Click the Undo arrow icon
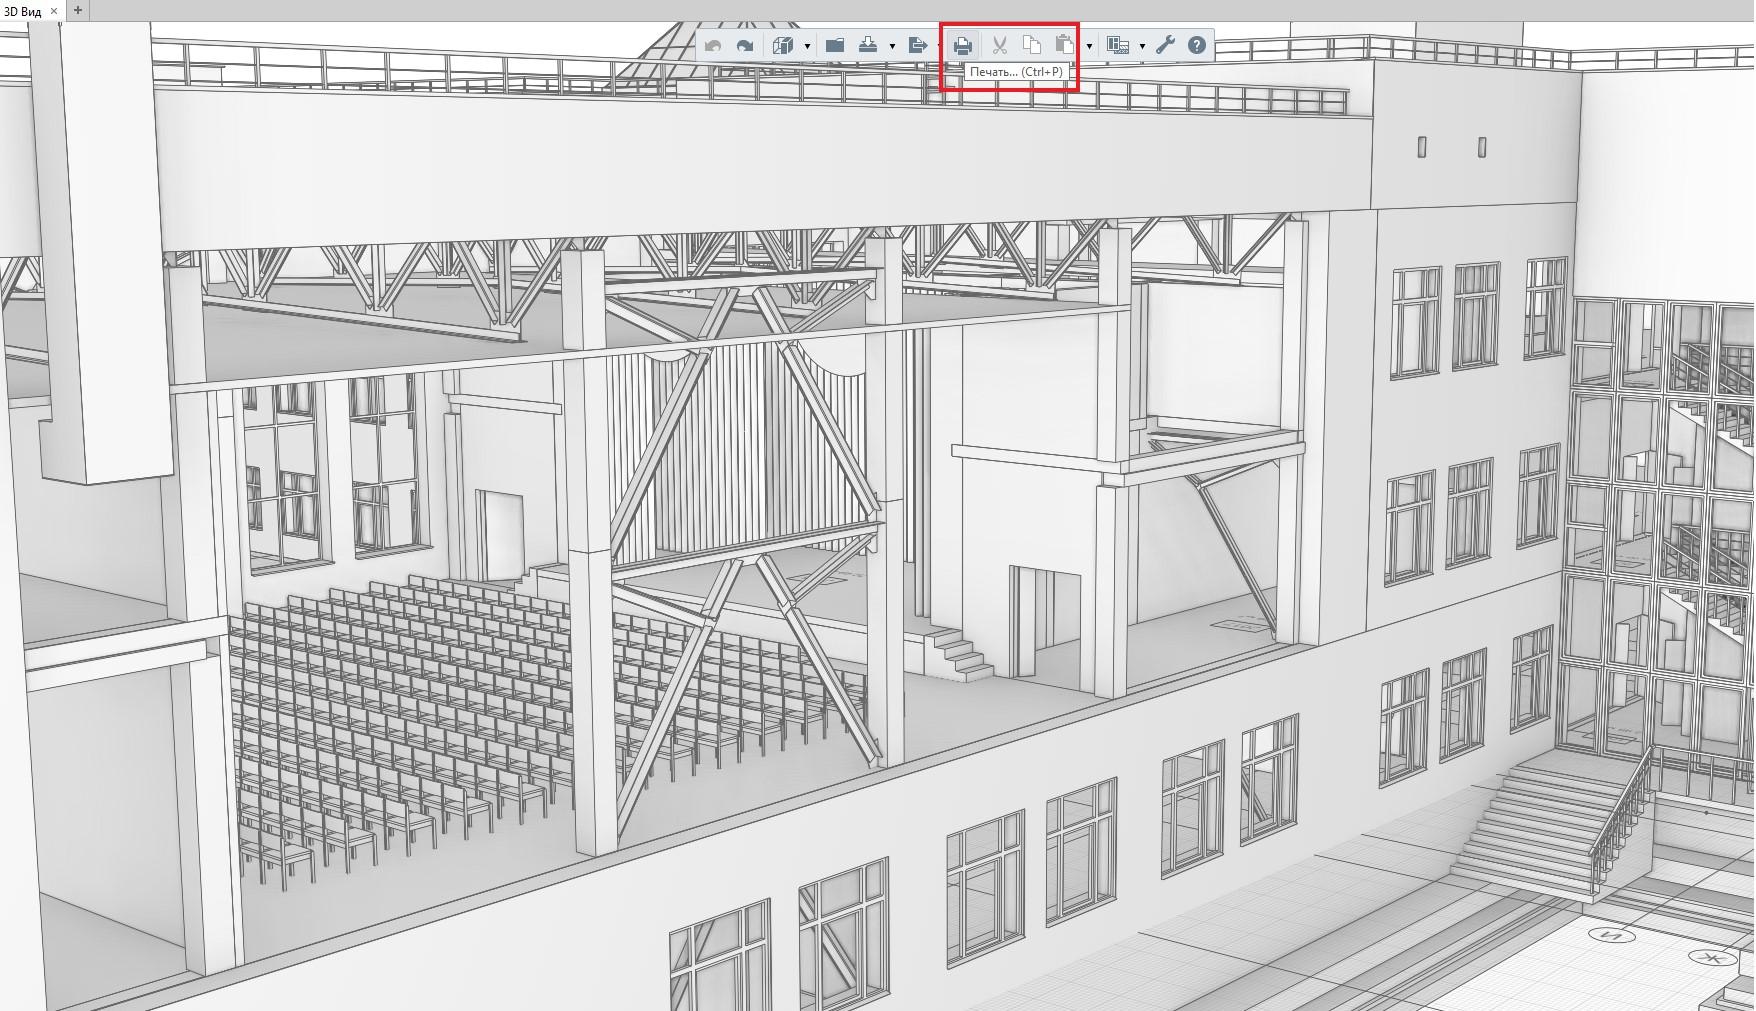The image size is (1756, 1011). pyautogui.click(x=713, y=45)
